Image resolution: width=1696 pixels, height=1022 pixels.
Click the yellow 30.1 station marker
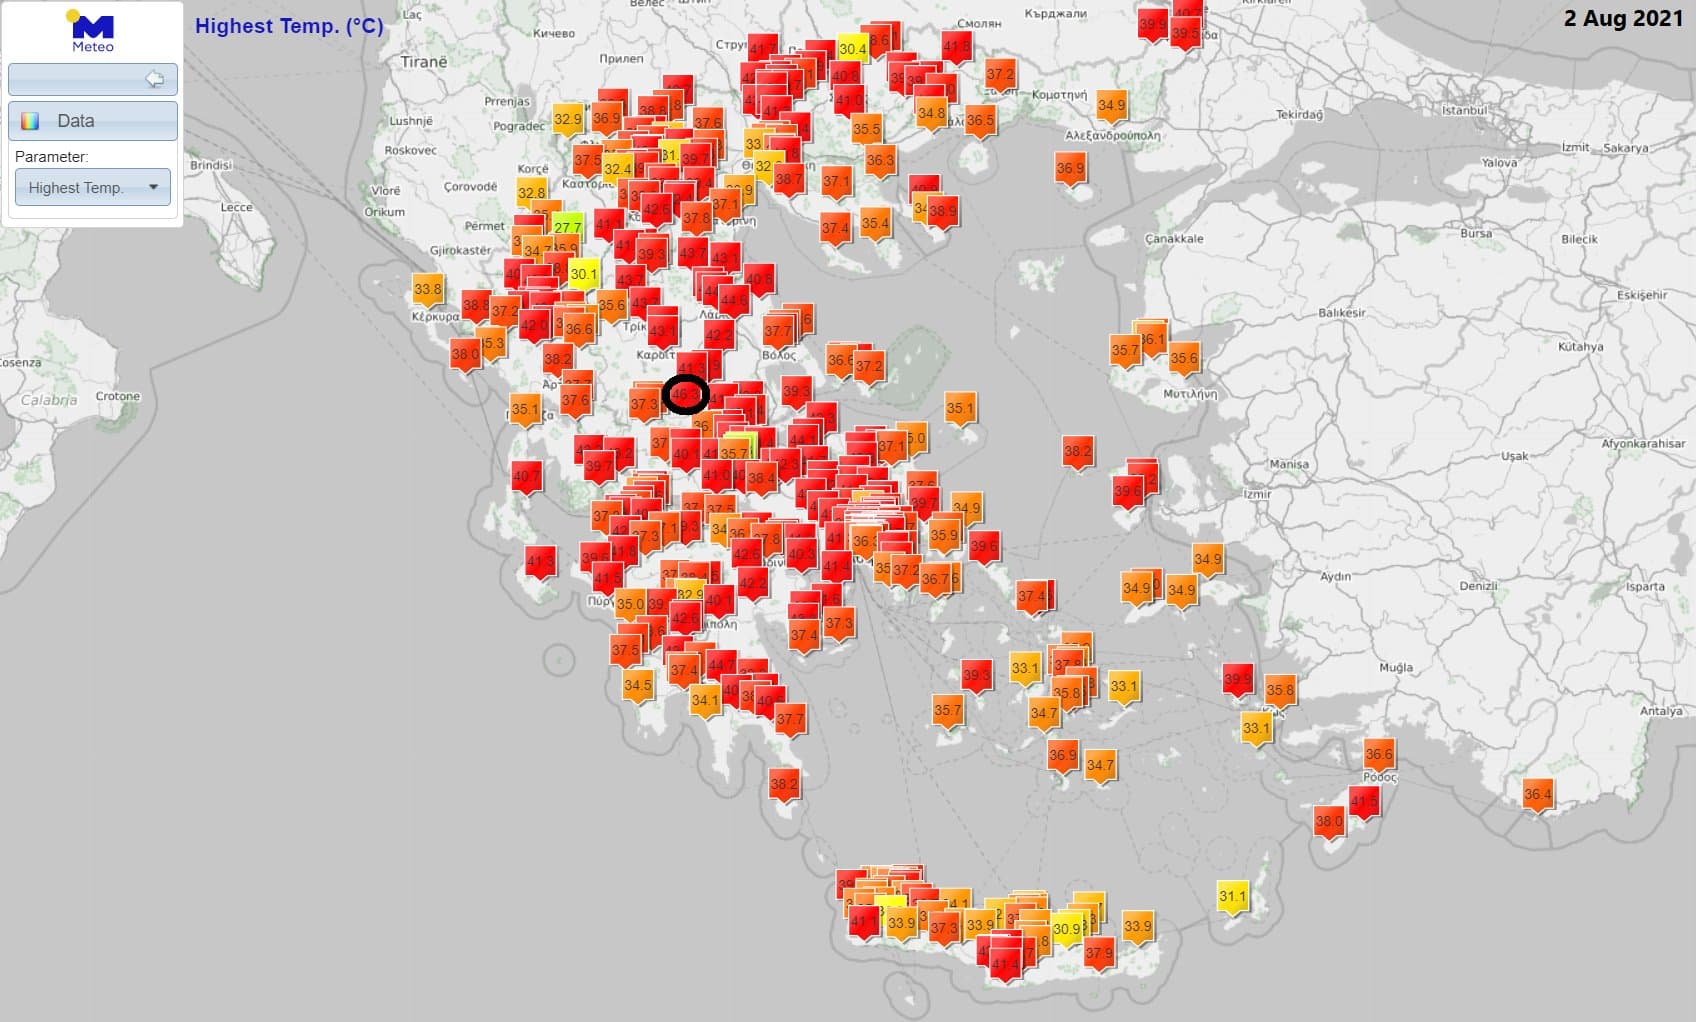(x=583, y=274)
